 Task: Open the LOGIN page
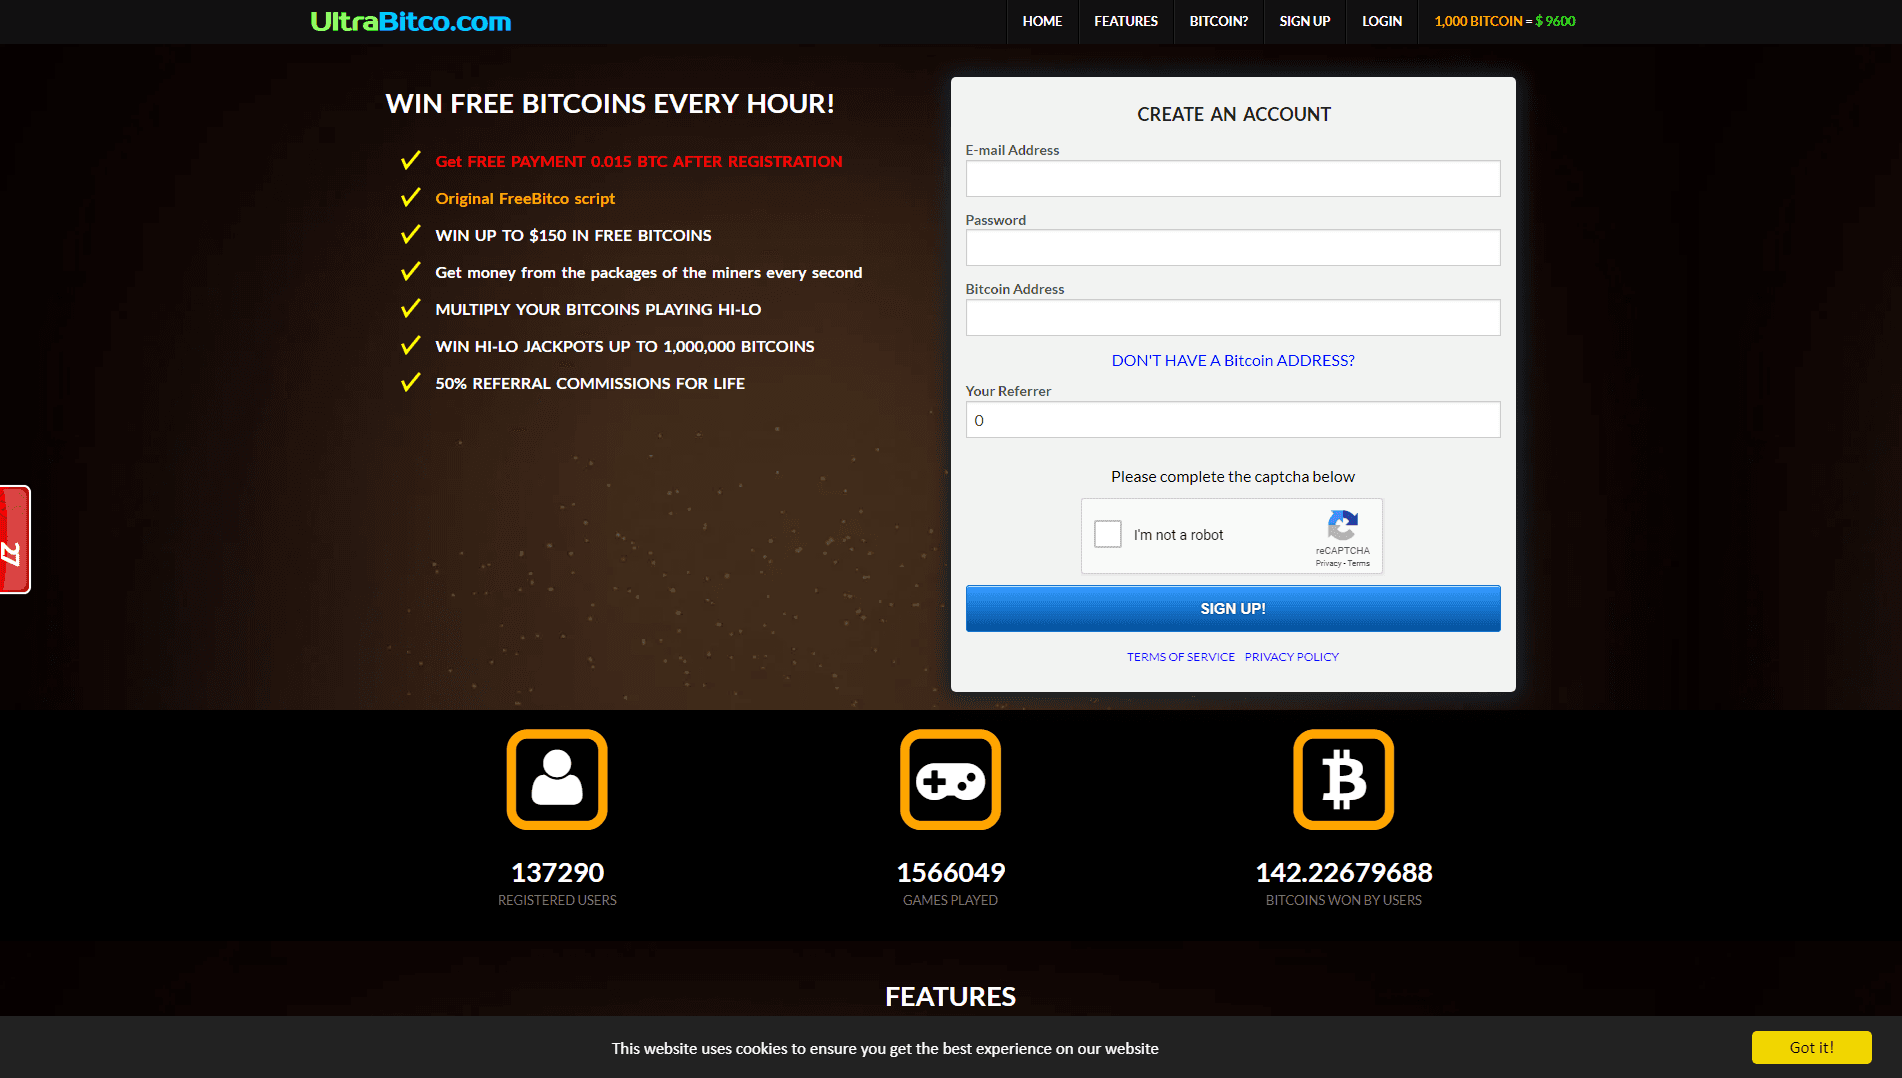1381,21
